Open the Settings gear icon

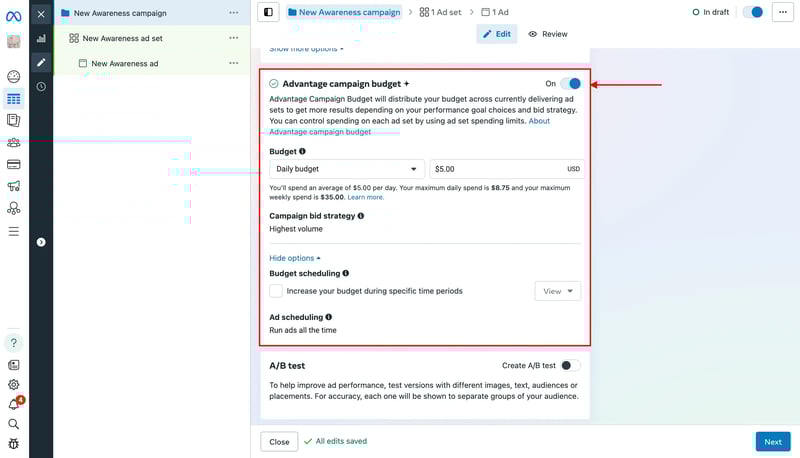click(x=14, y=385)
